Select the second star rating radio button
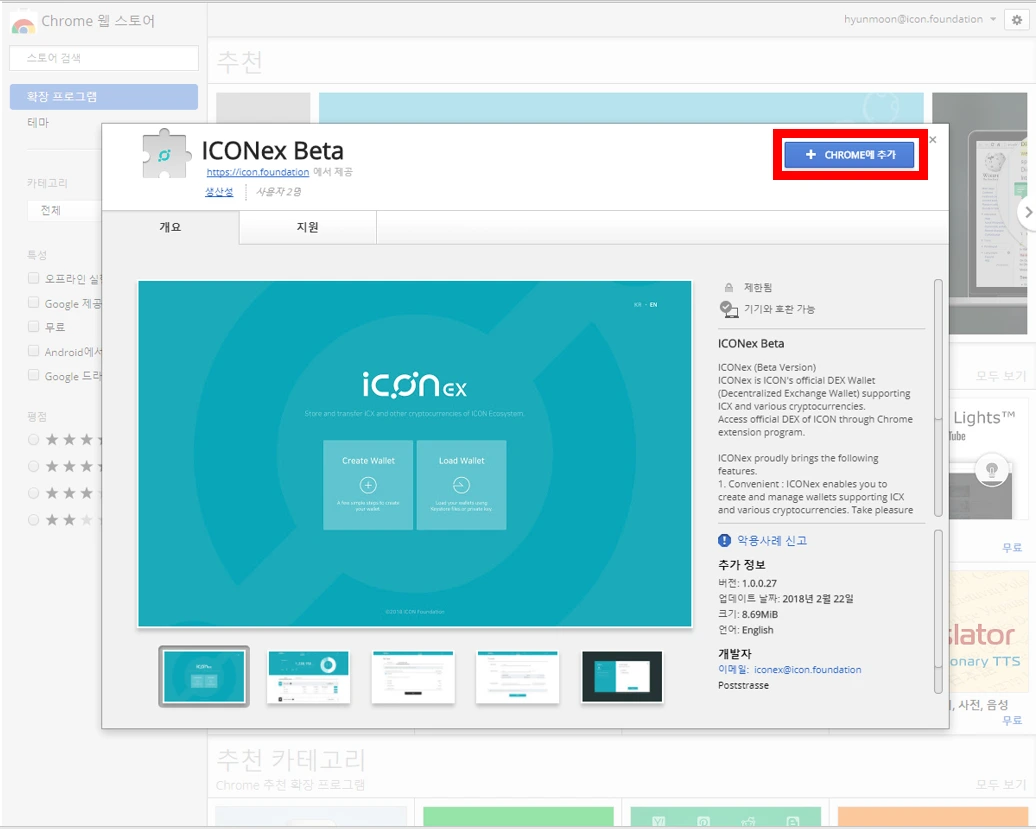The height and width of the screenshot is (829, 1036). [x=33, y=466]
